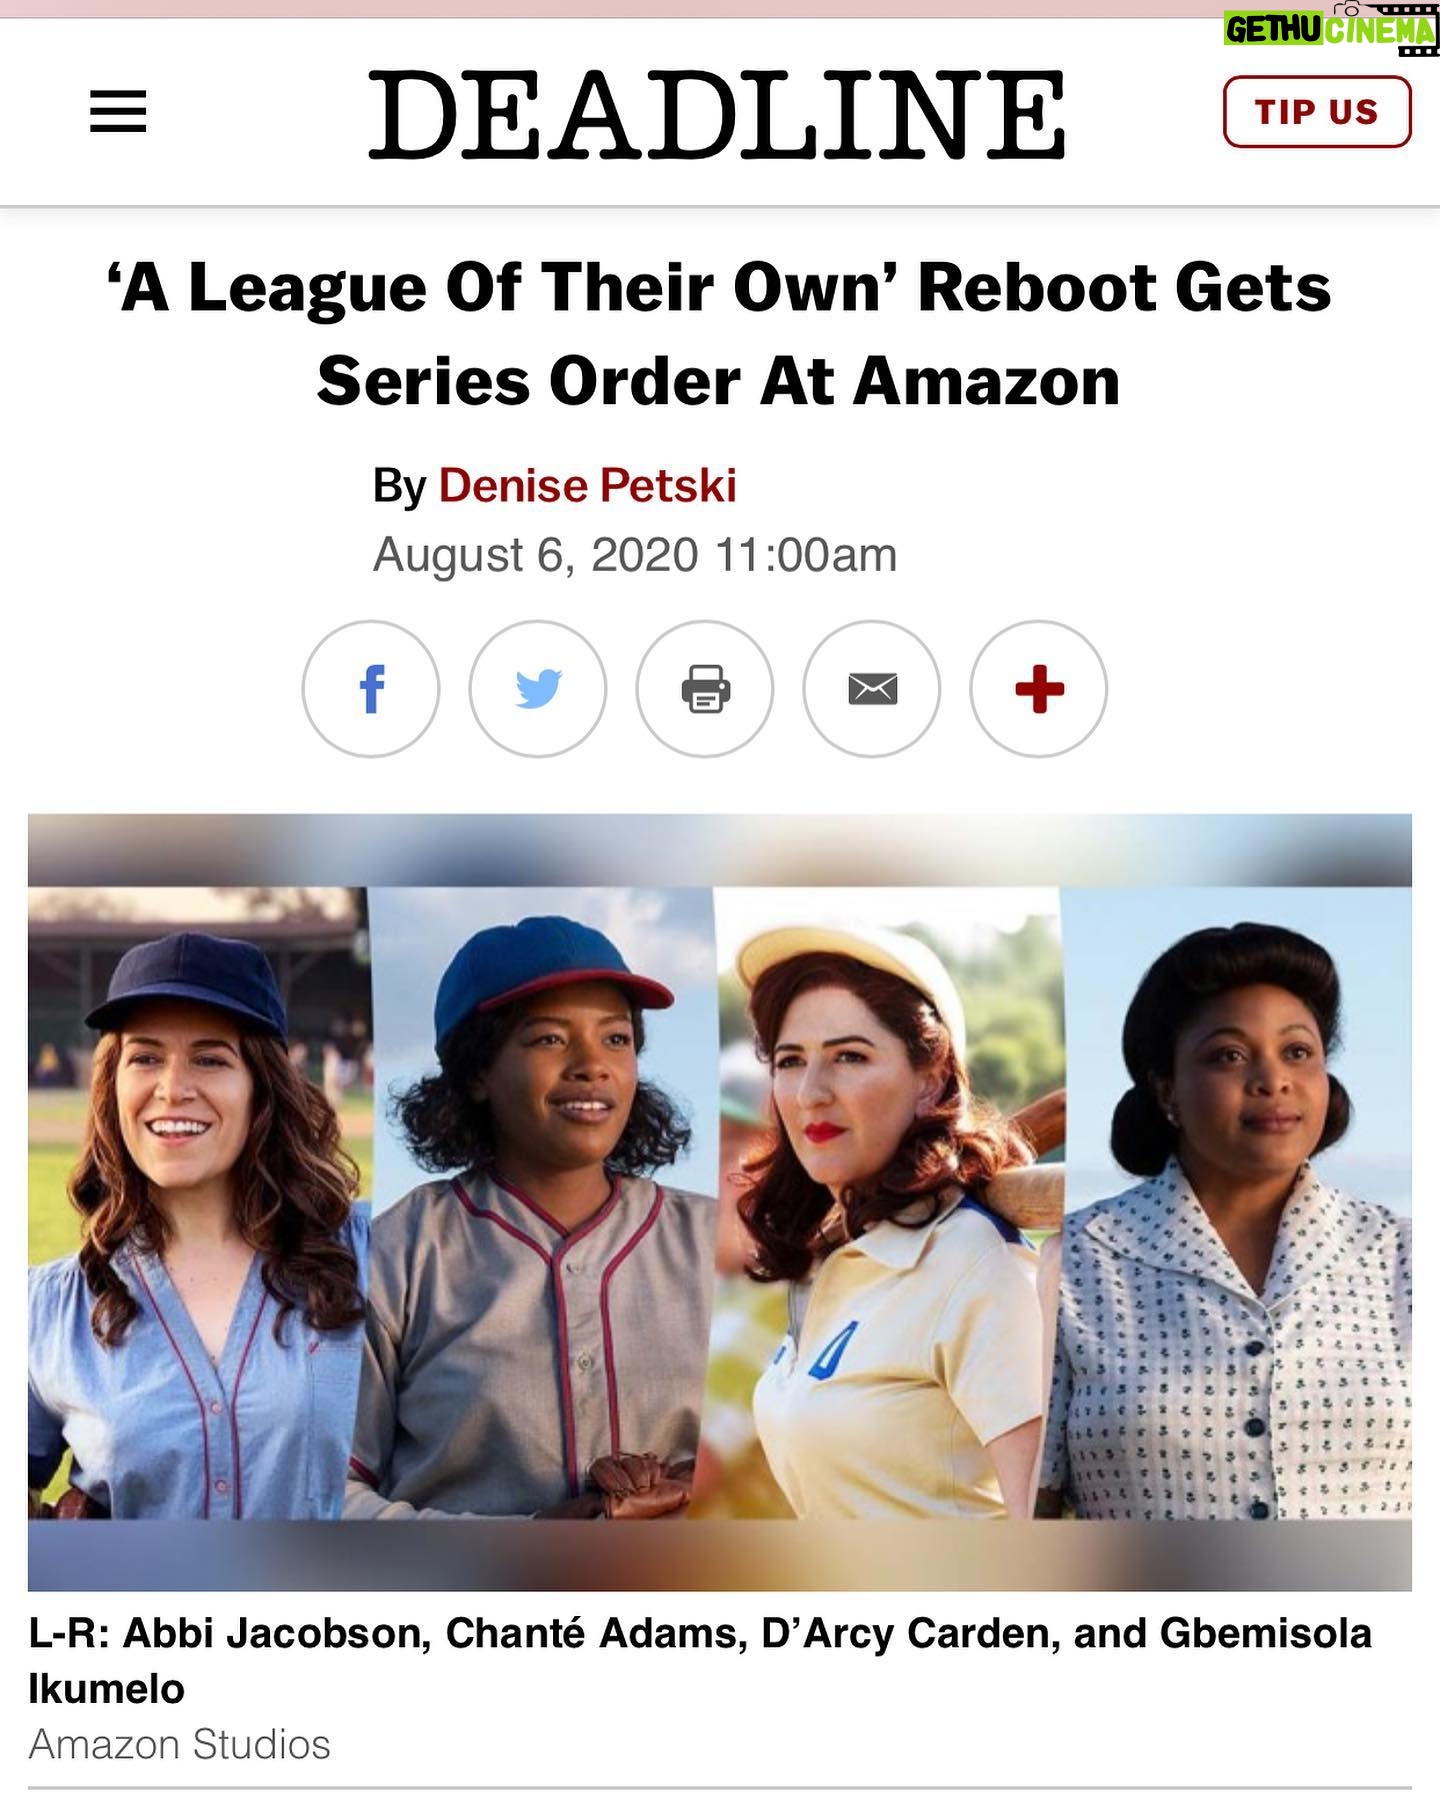1440x1799 pixels.
Task: Show more sharing options plus icon
Action: 1039,689
